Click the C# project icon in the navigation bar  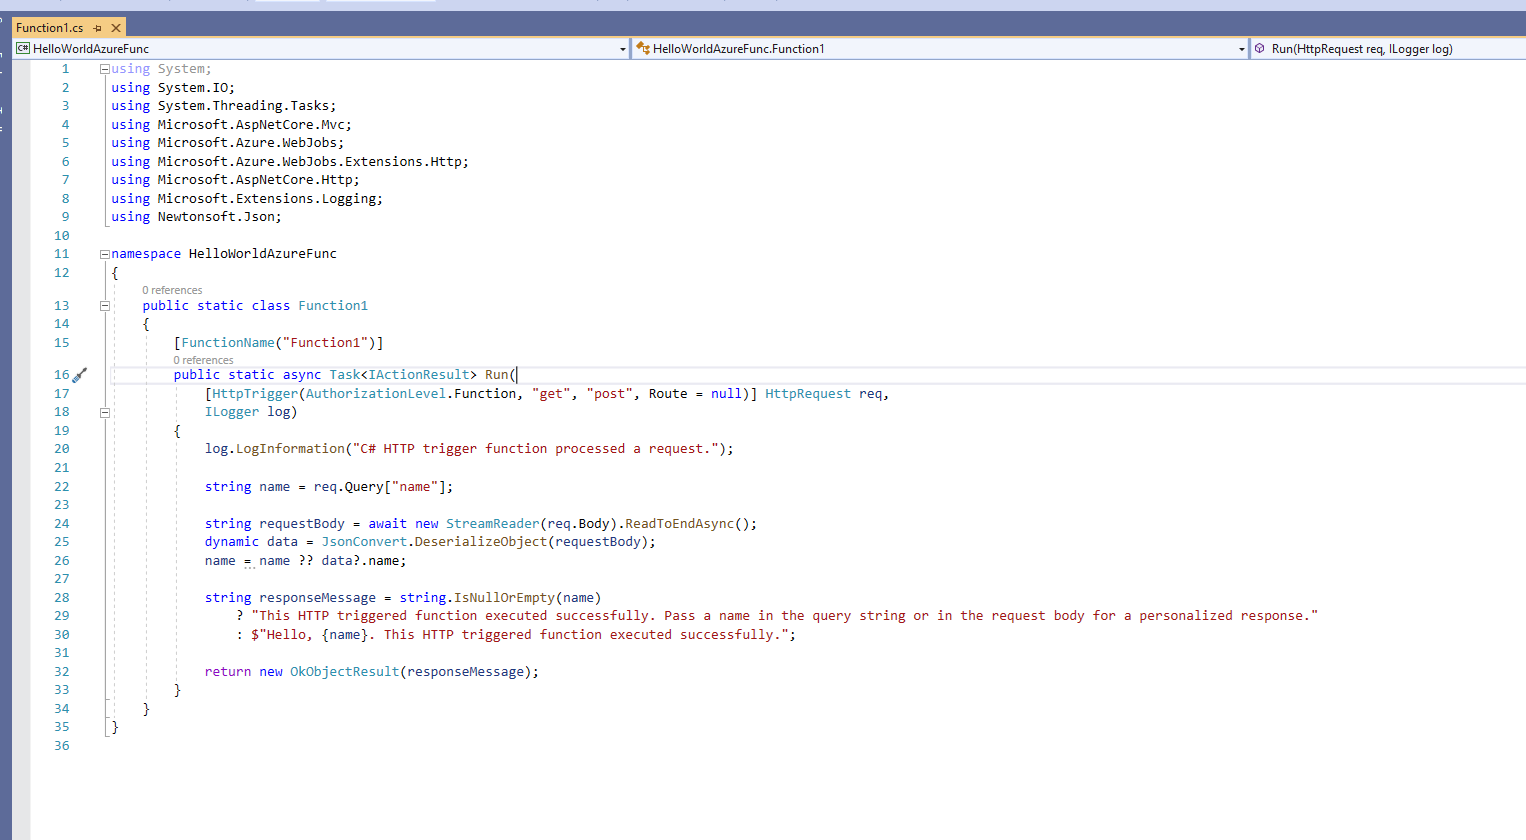click(x=22, y=48)
